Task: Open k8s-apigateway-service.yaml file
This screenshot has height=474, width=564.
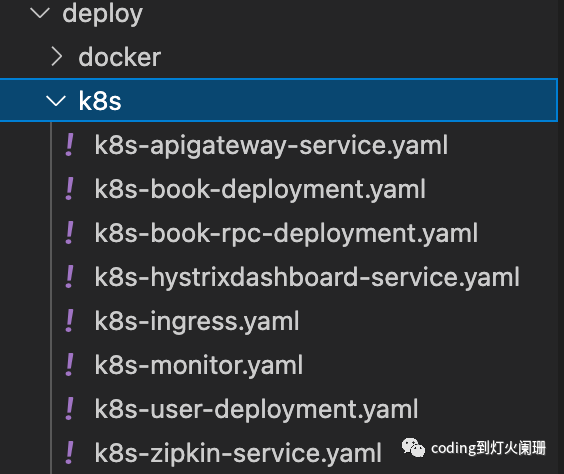Action: click(271, 146)
